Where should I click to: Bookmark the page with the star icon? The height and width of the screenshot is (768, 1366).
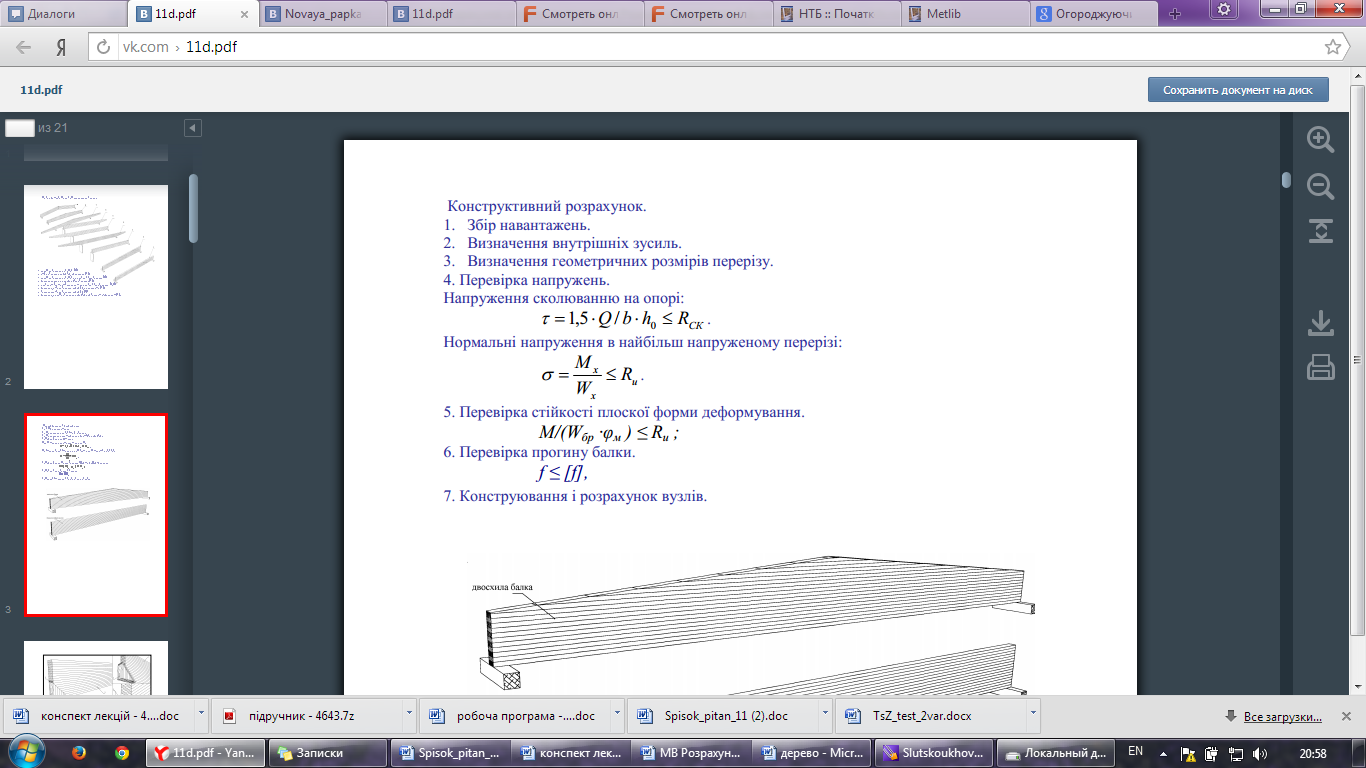point(1332,47)
